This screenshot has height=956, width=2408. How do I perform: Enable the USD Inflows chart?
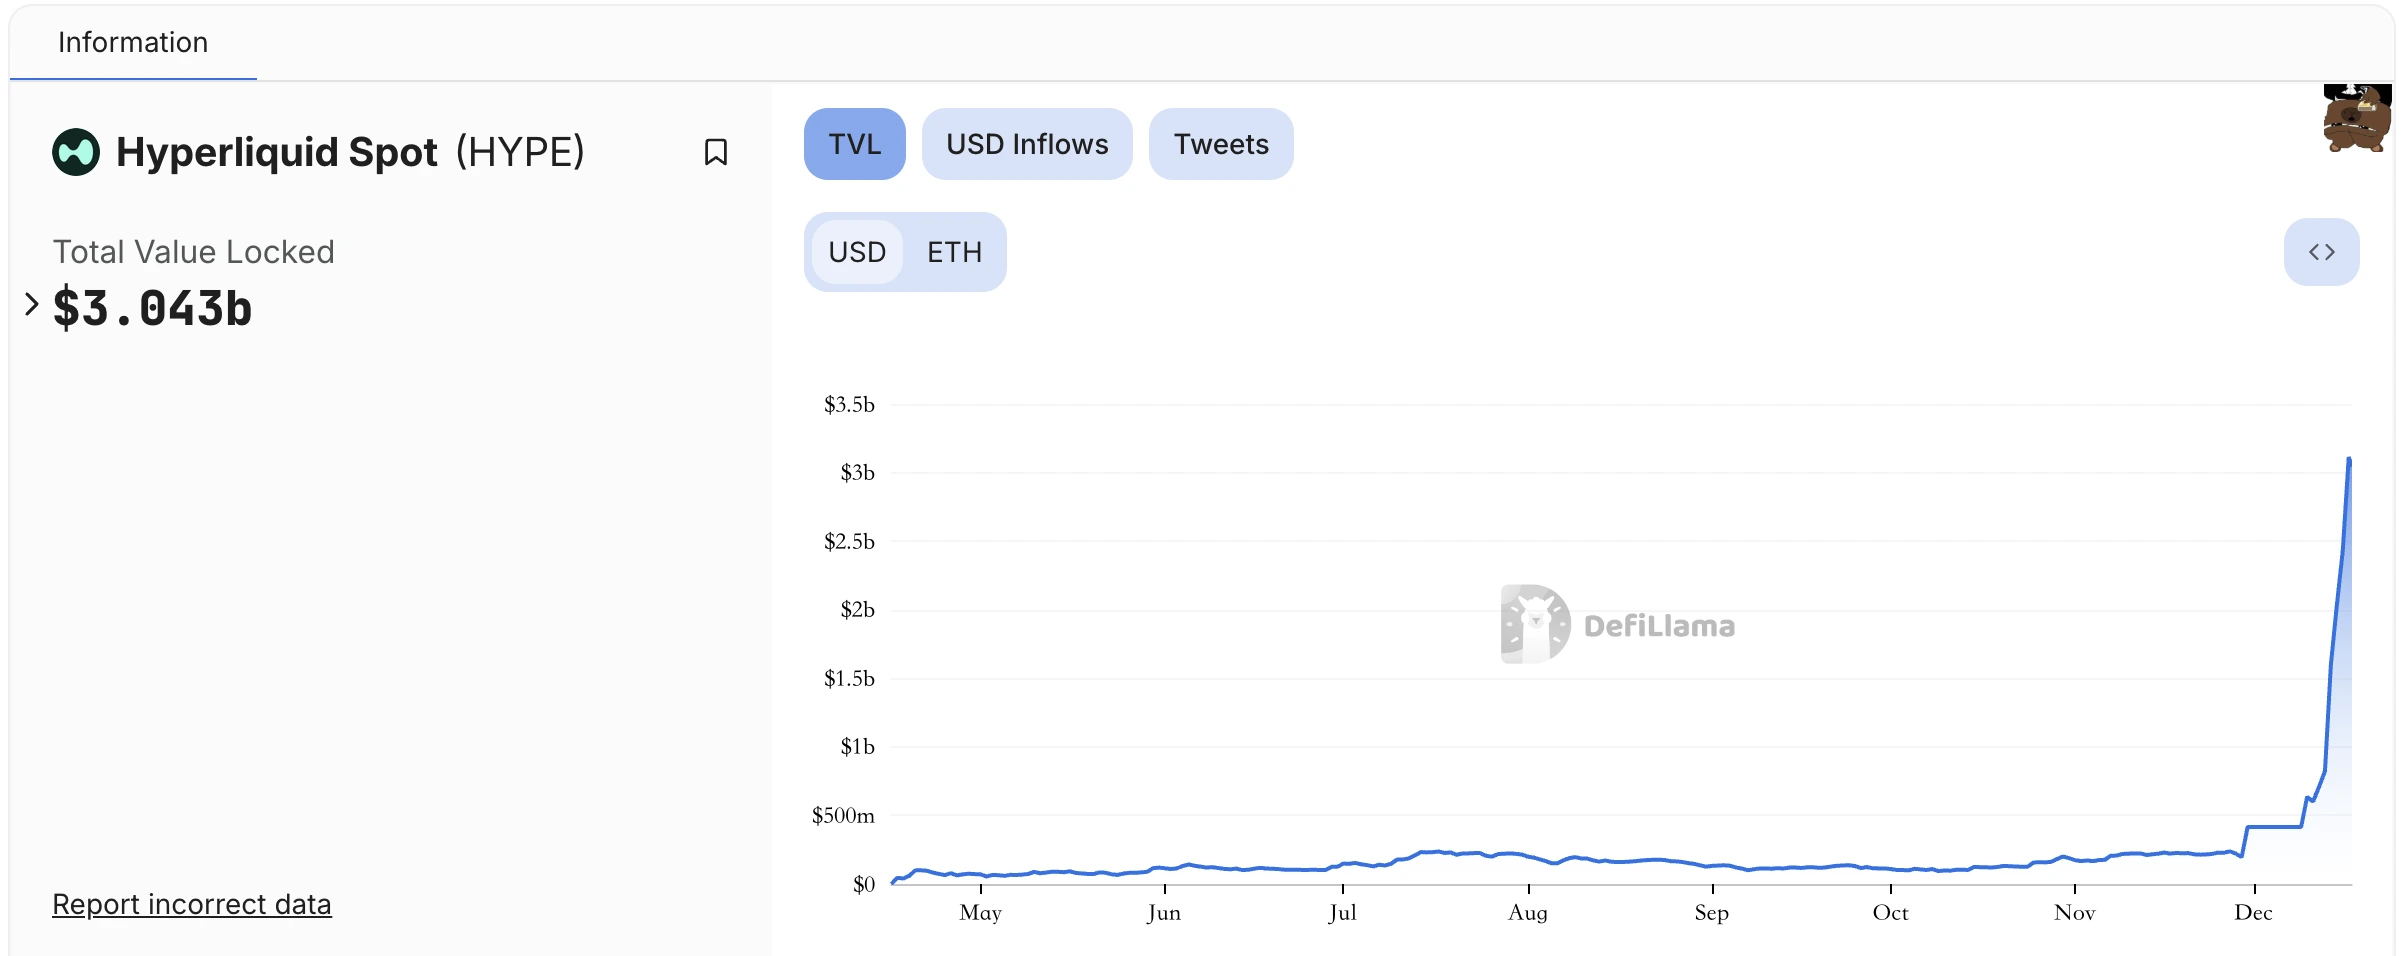click(x=1027, y=144)
